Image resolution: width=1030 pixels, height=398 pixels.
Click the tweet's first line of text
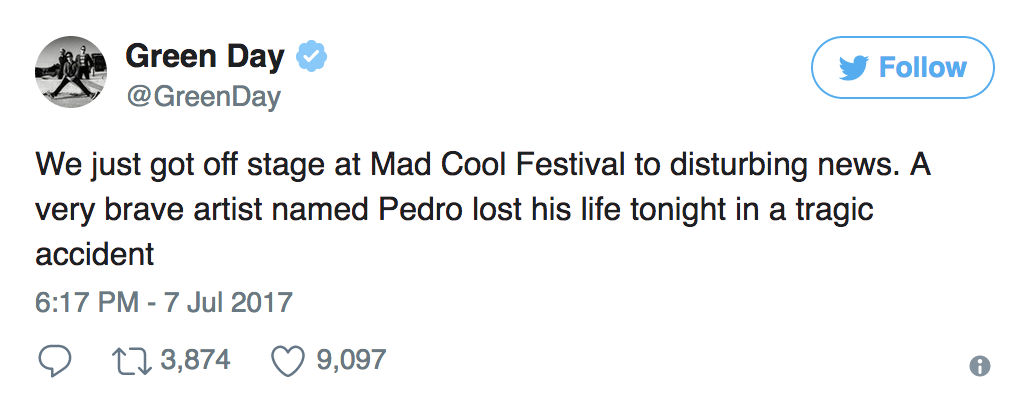pos(483,165)
